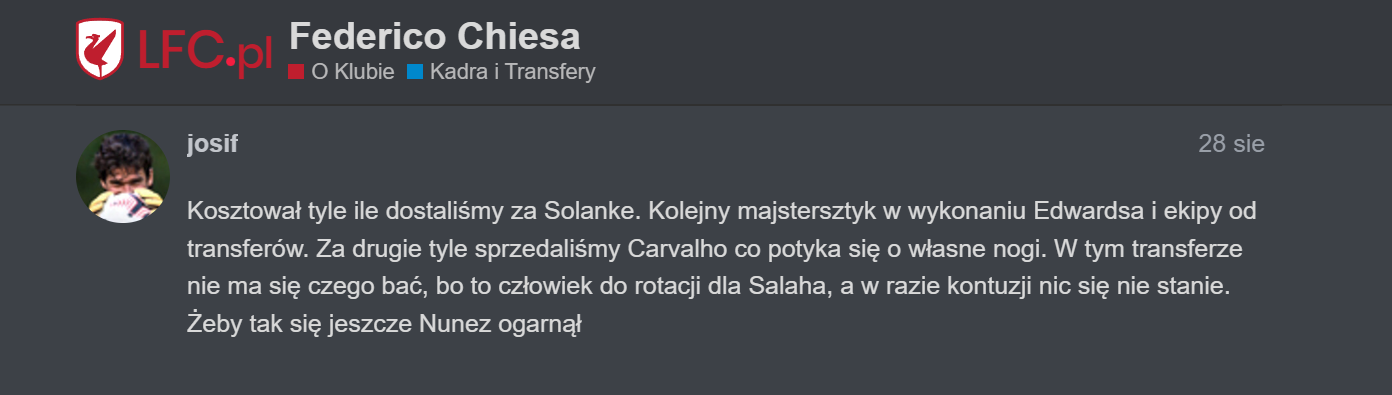
Task: Open josif's profile avatar picture
Action: click(123, 176)
